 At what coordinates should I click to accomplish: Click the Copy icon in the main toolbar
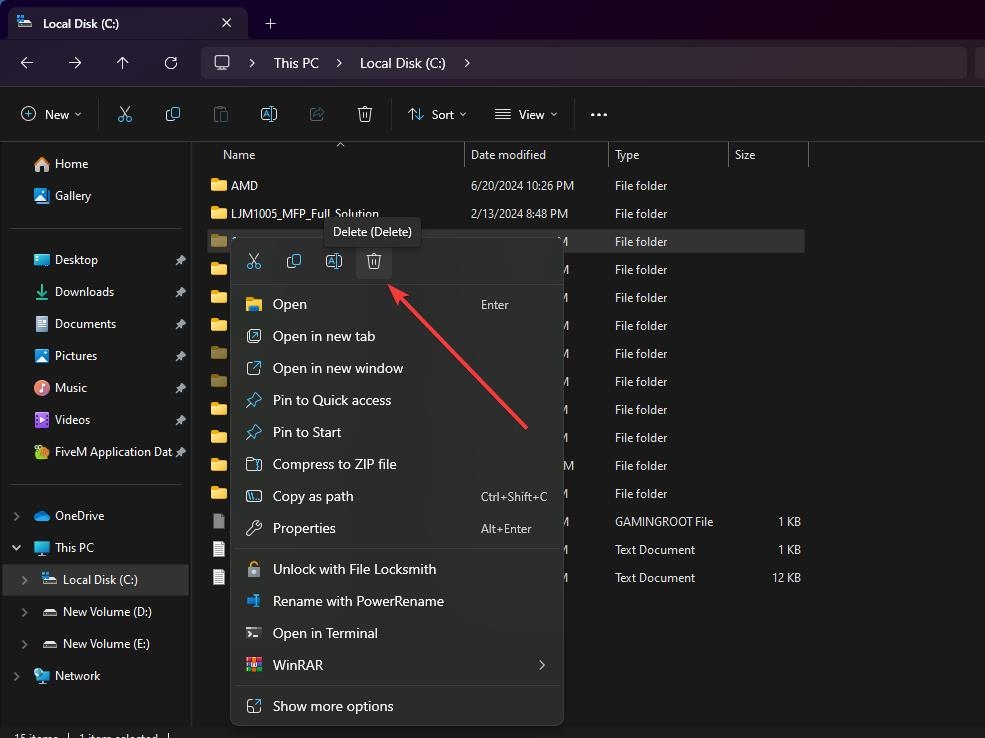click(173, 114)
